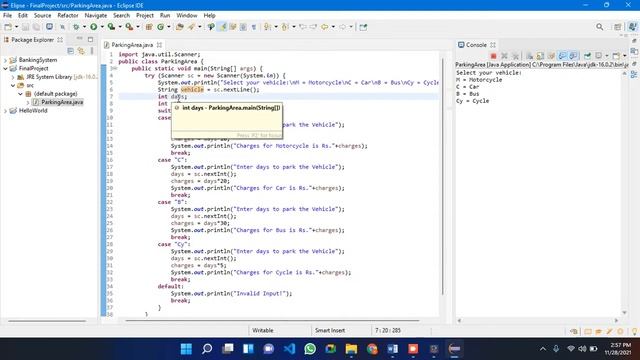Click the Clear Console icon

tap(529, 56)
